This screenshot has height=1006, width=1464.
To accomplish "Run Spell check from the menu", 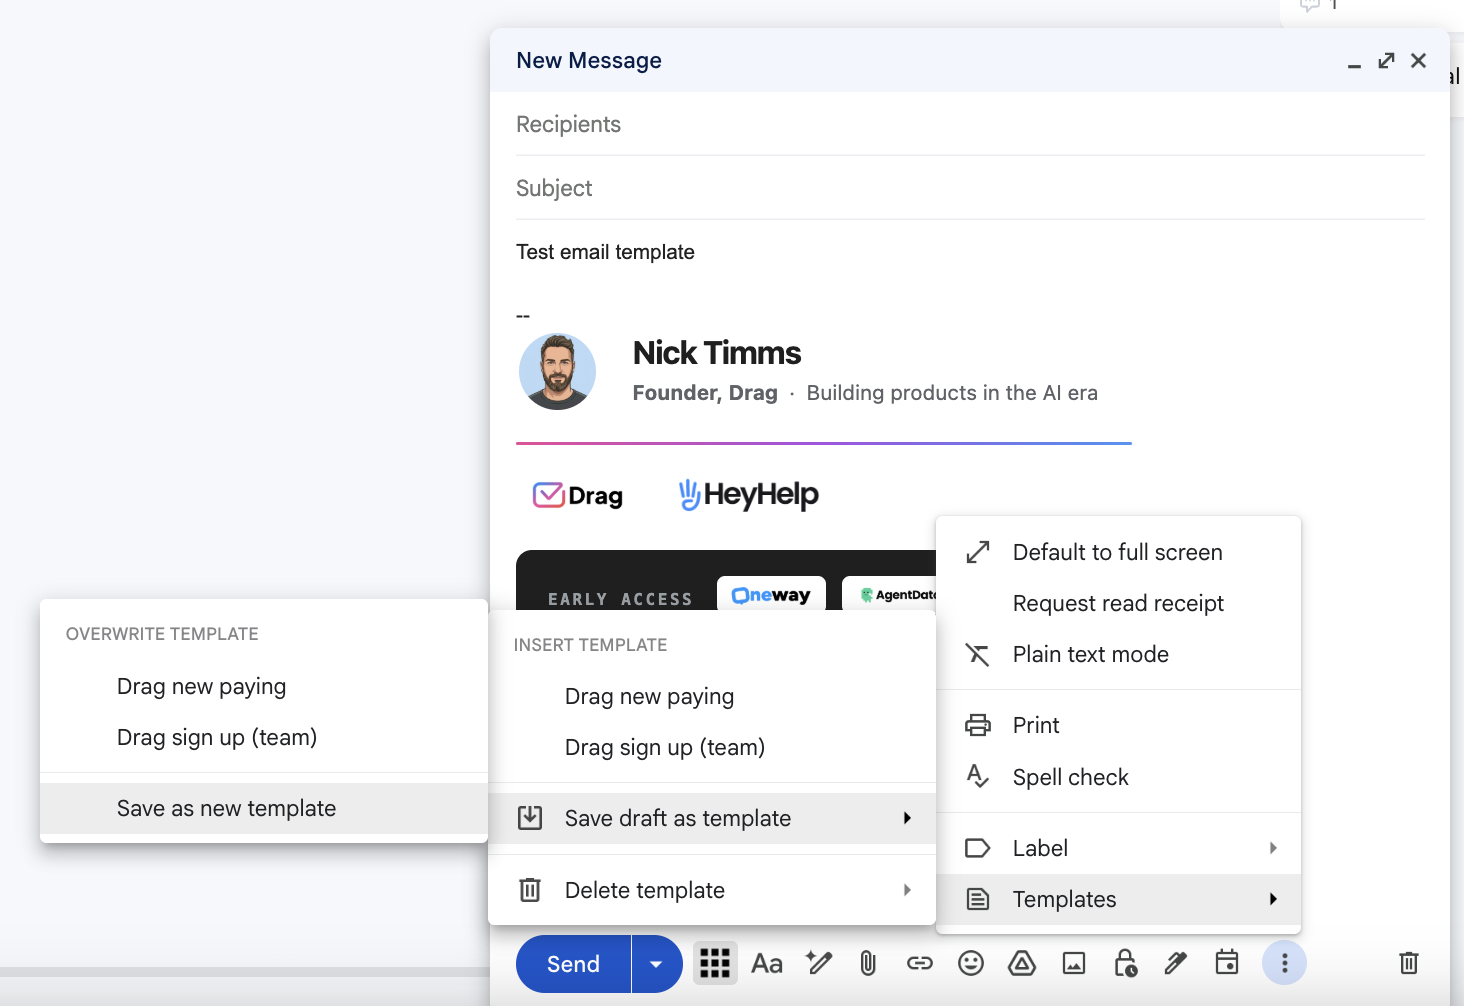I will tap(1118, 777).
